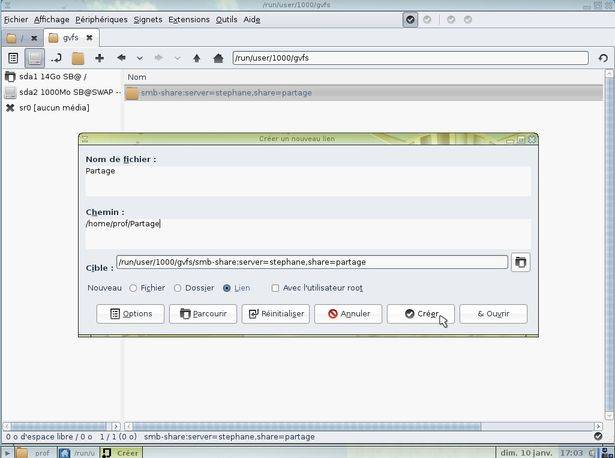Click the Cible path input field
Screen dimensions: 615x458
tap(312, 262)
